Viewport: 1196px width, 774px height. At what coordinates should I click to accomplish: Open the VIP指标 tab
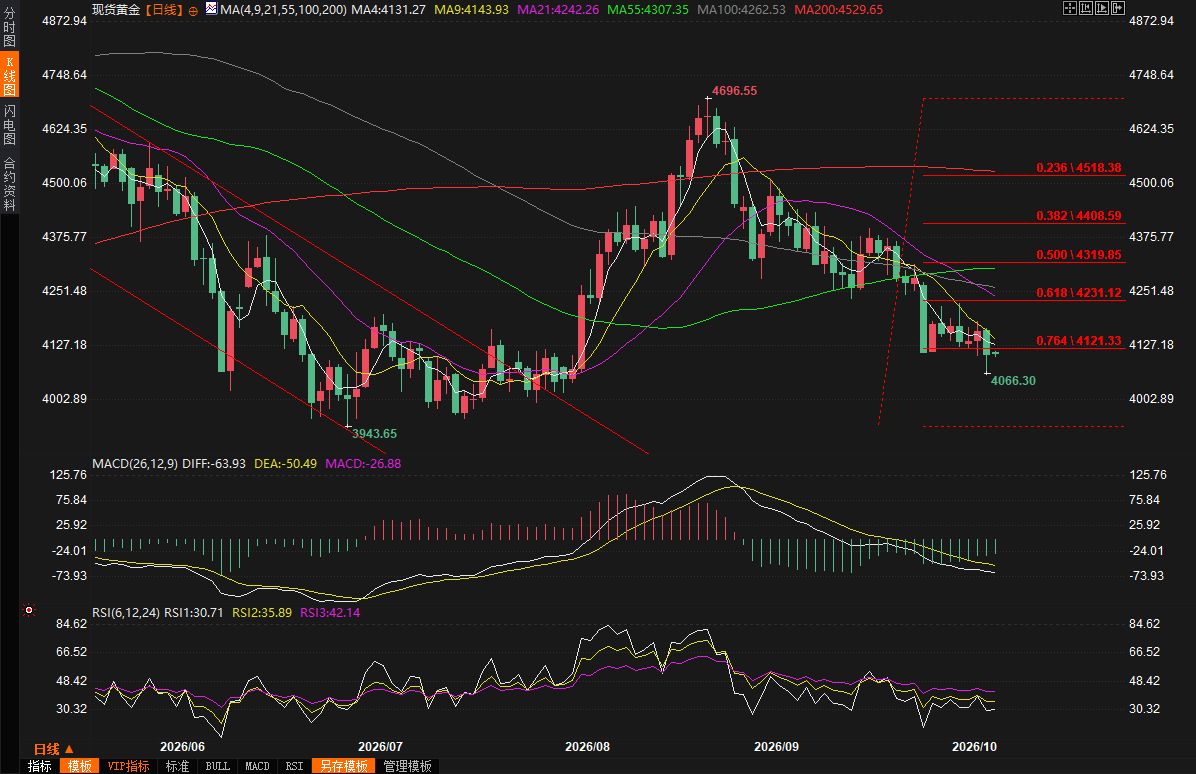[128, 766]
